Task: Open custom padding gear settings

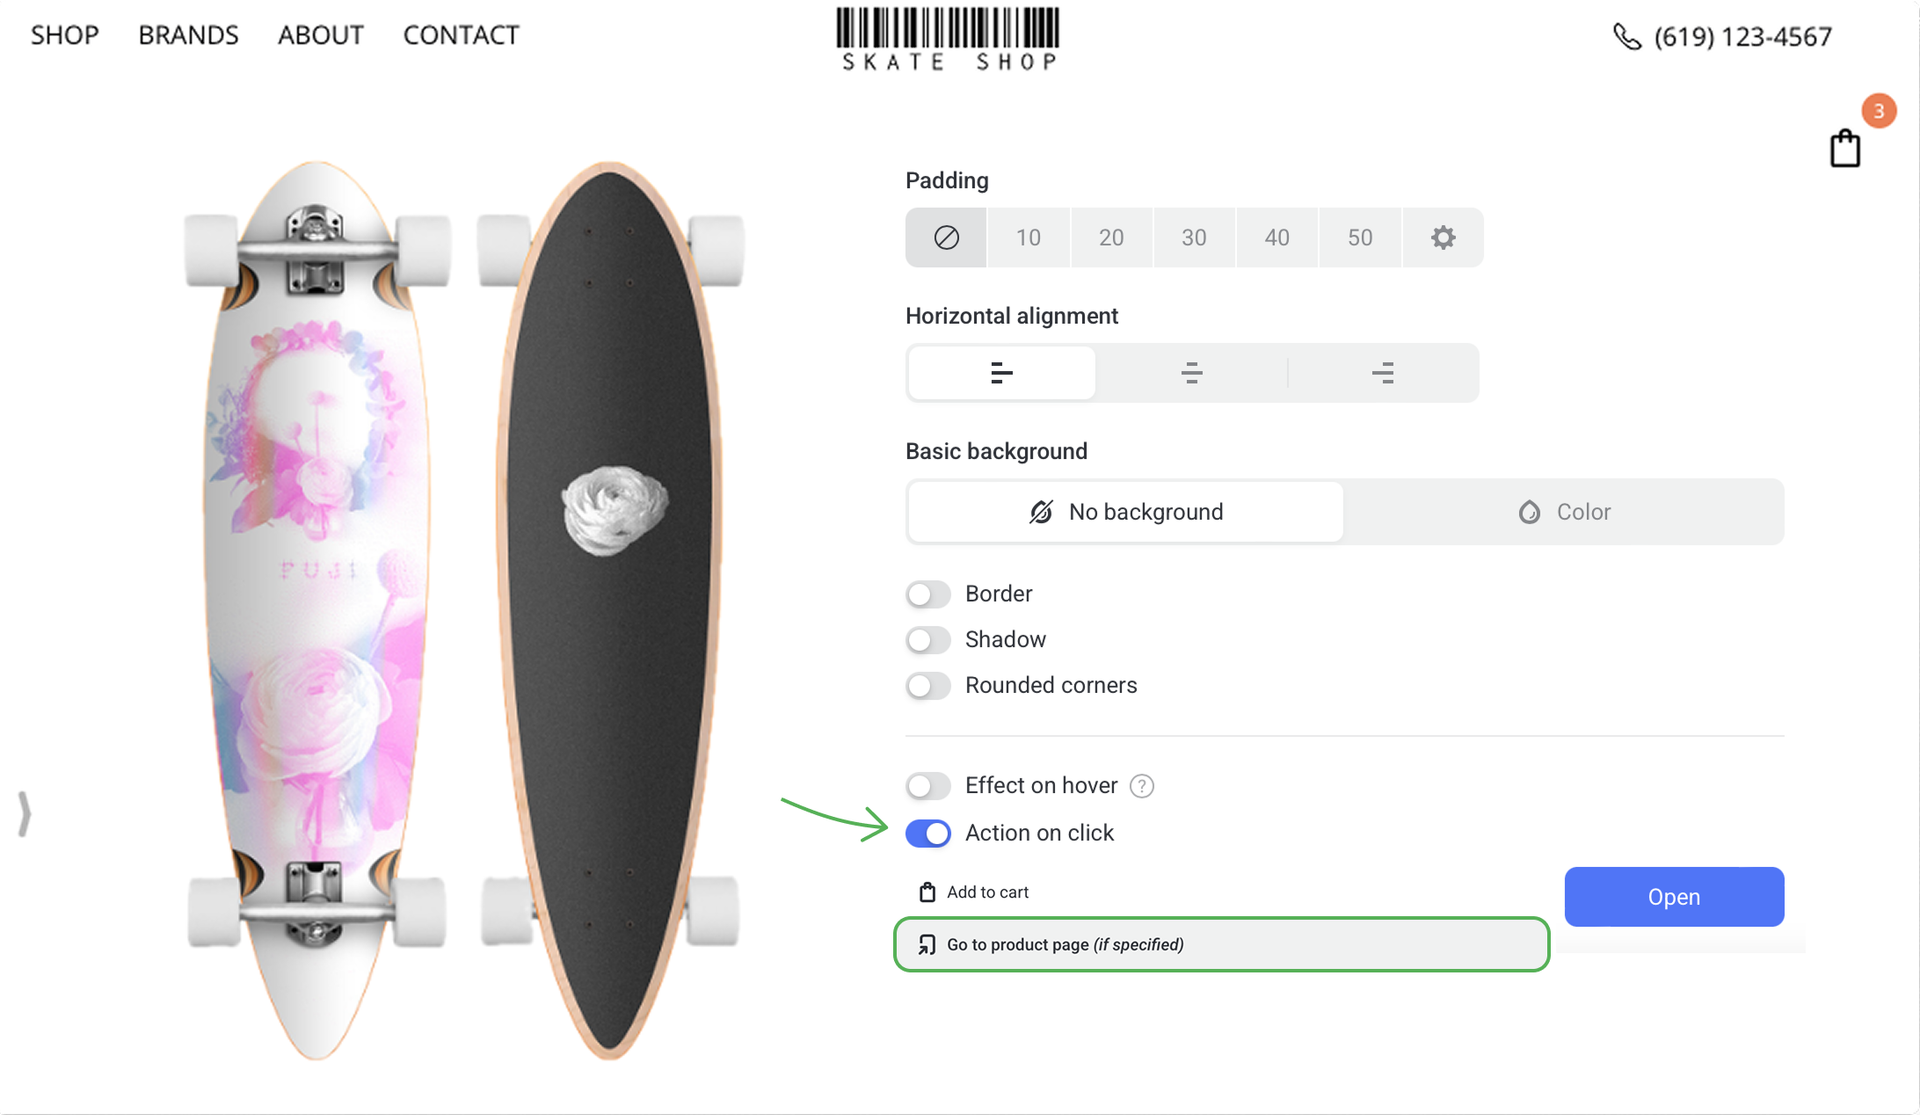Action: click(x=1442, y=238)
